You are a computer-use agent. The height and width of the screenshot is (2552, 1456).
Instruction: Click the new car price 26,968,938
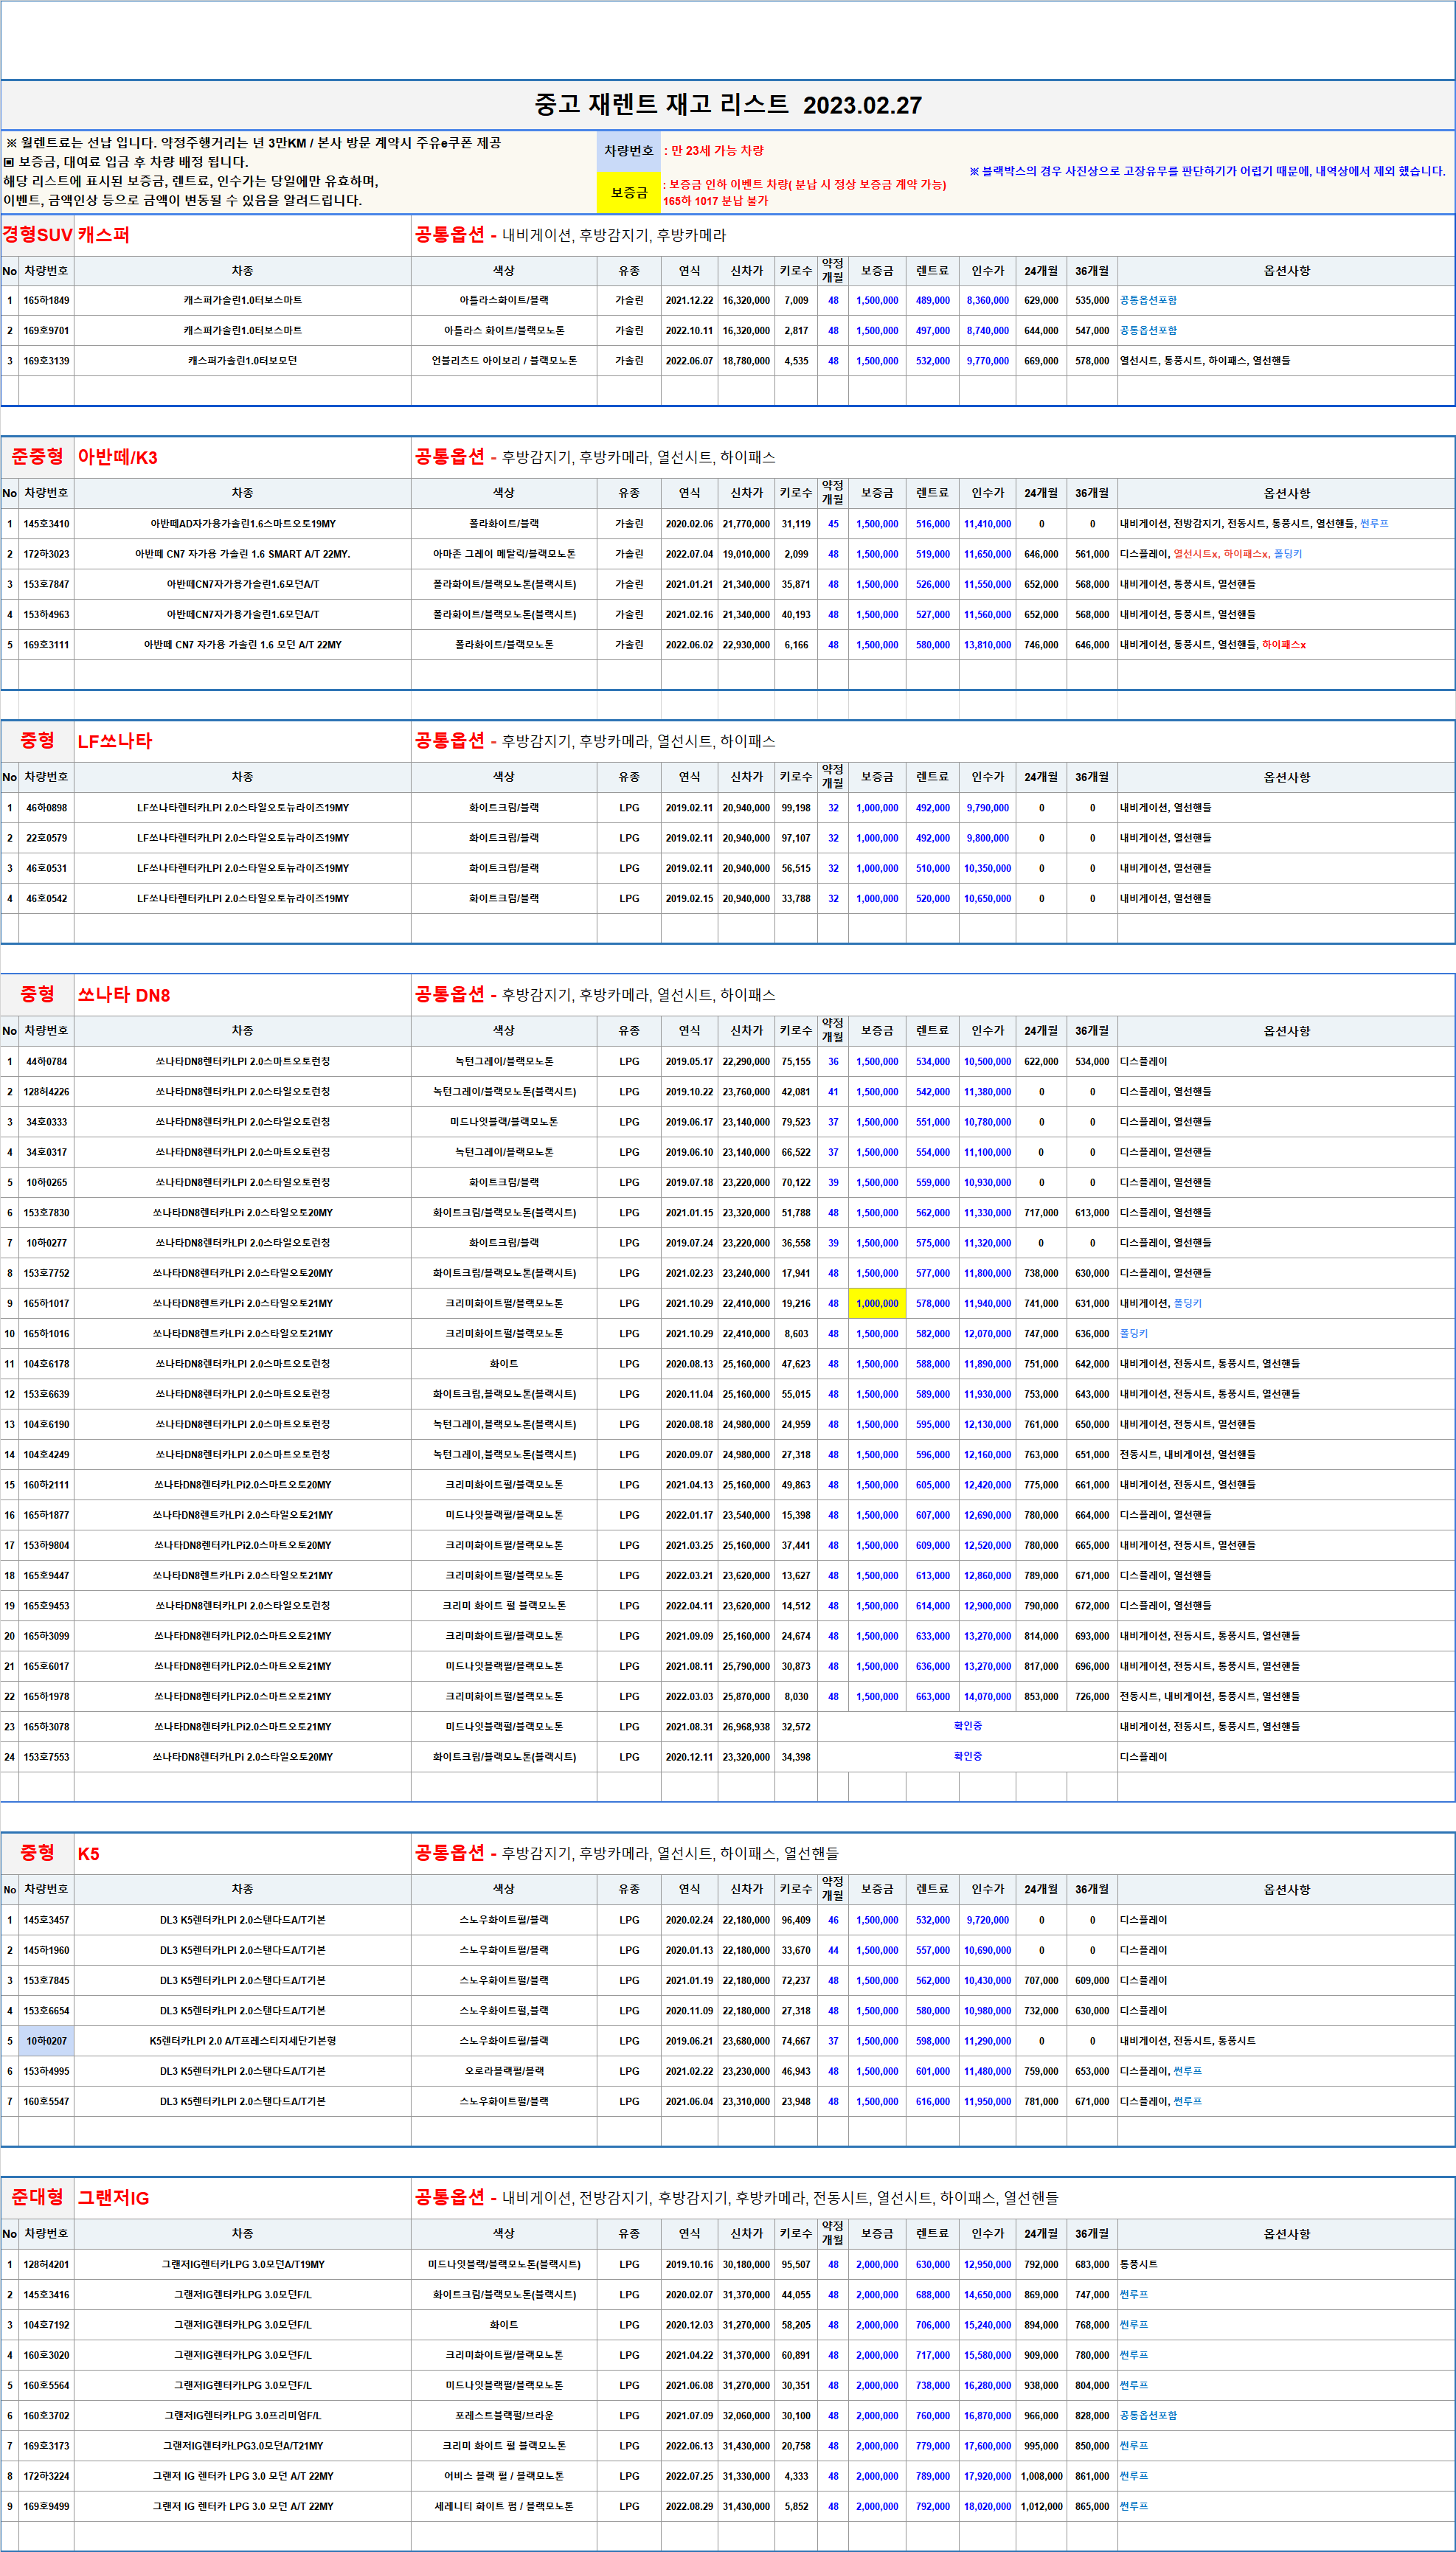[x=746, y=1727]
